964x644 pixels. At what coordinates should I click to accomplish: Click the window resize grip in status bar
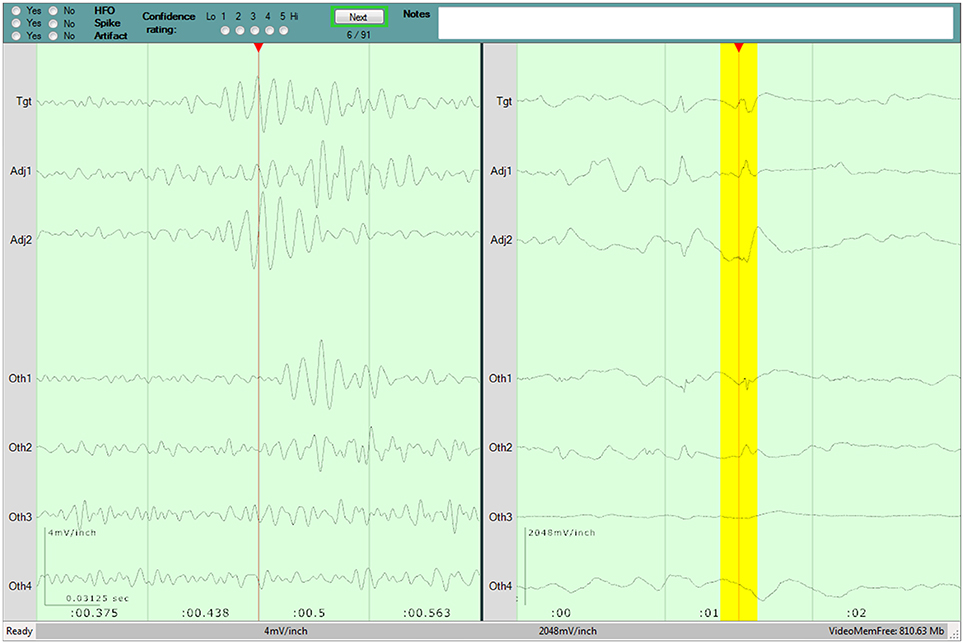[x=955, y=634]
